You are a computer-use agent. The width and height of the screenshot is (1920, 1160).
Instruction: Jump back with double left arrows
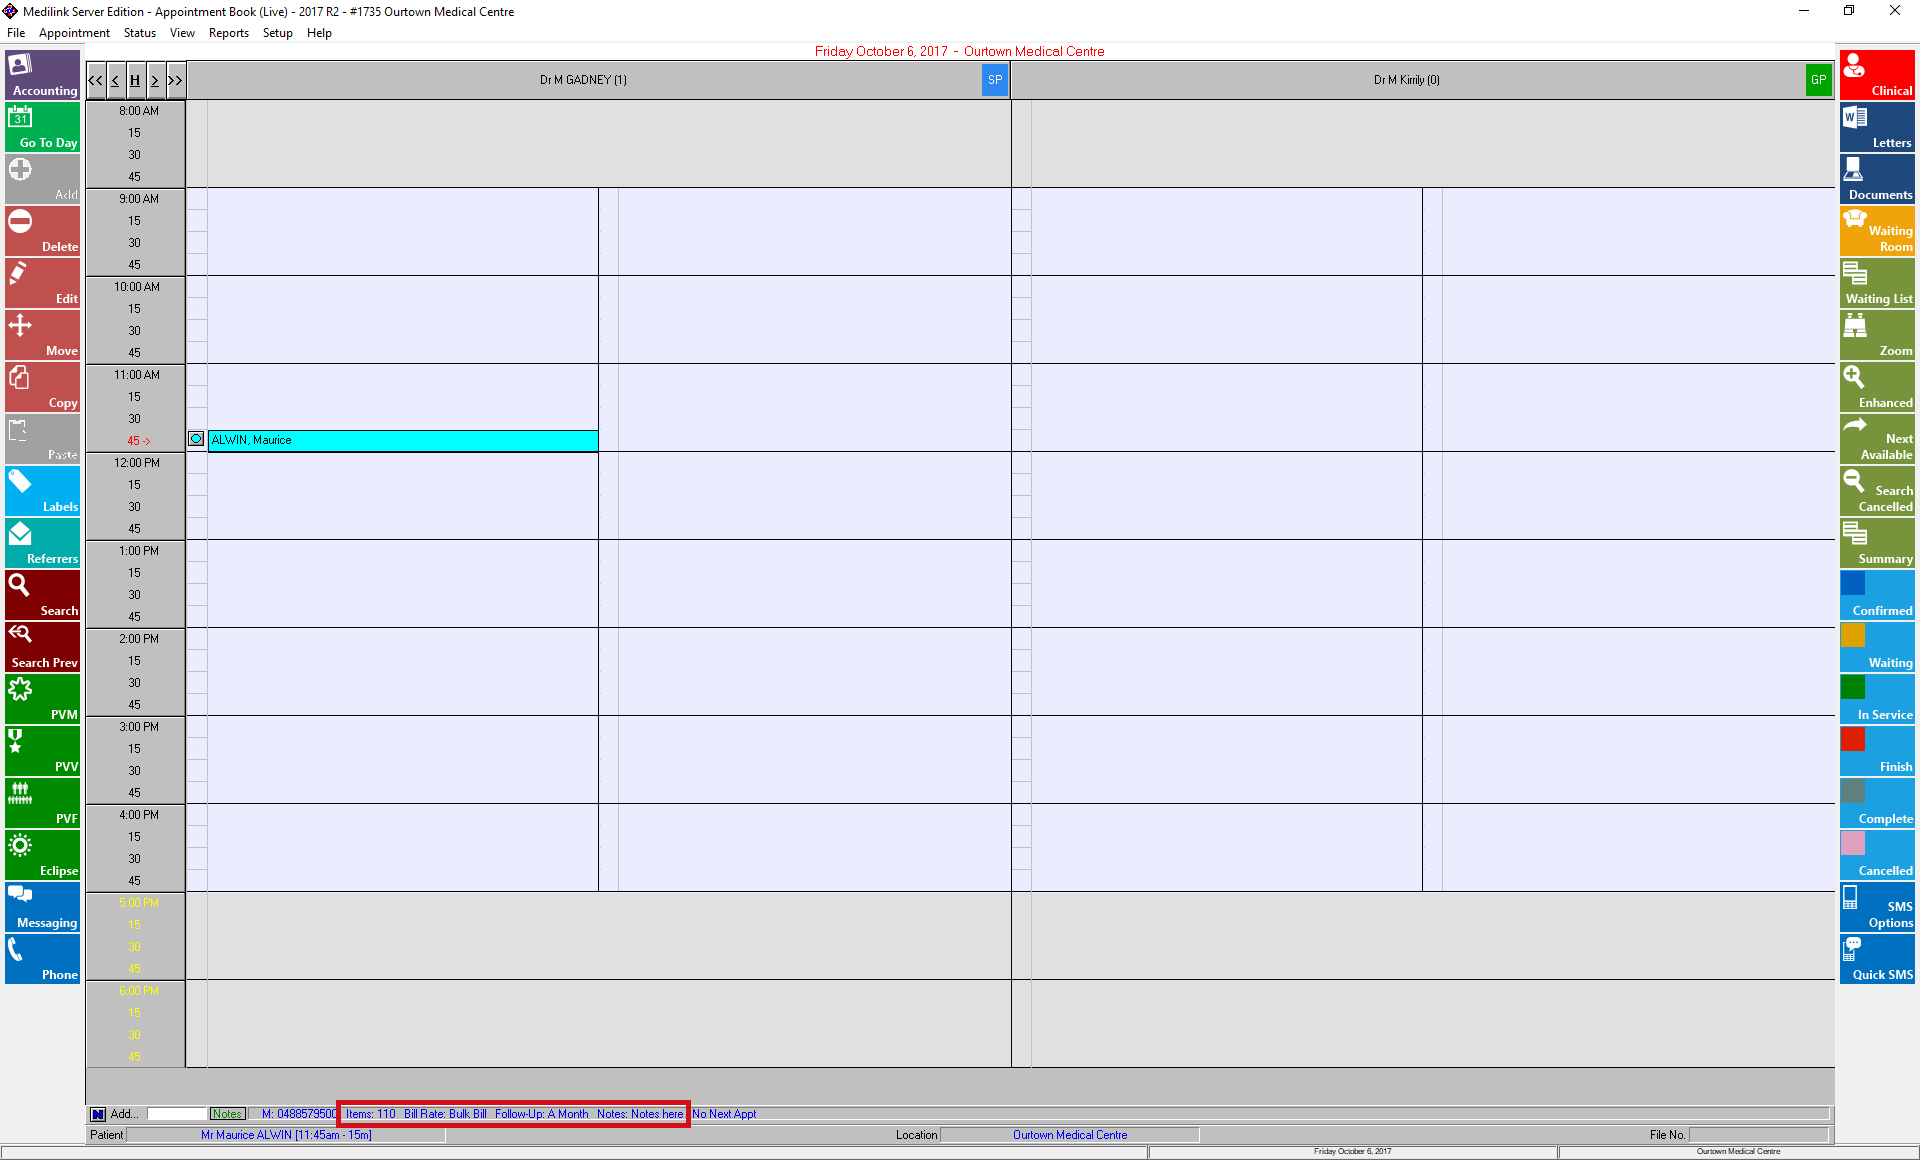click(96, 80)
